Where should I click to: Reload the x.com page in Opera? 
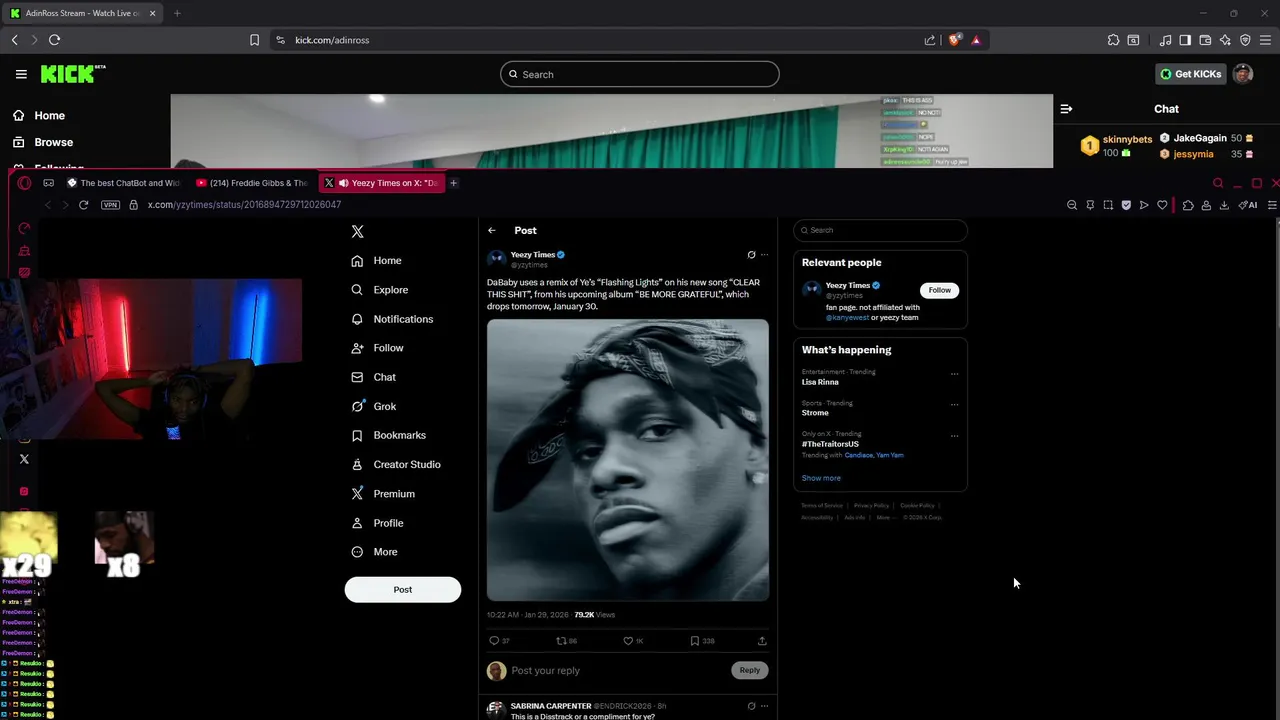pos(84,205)
